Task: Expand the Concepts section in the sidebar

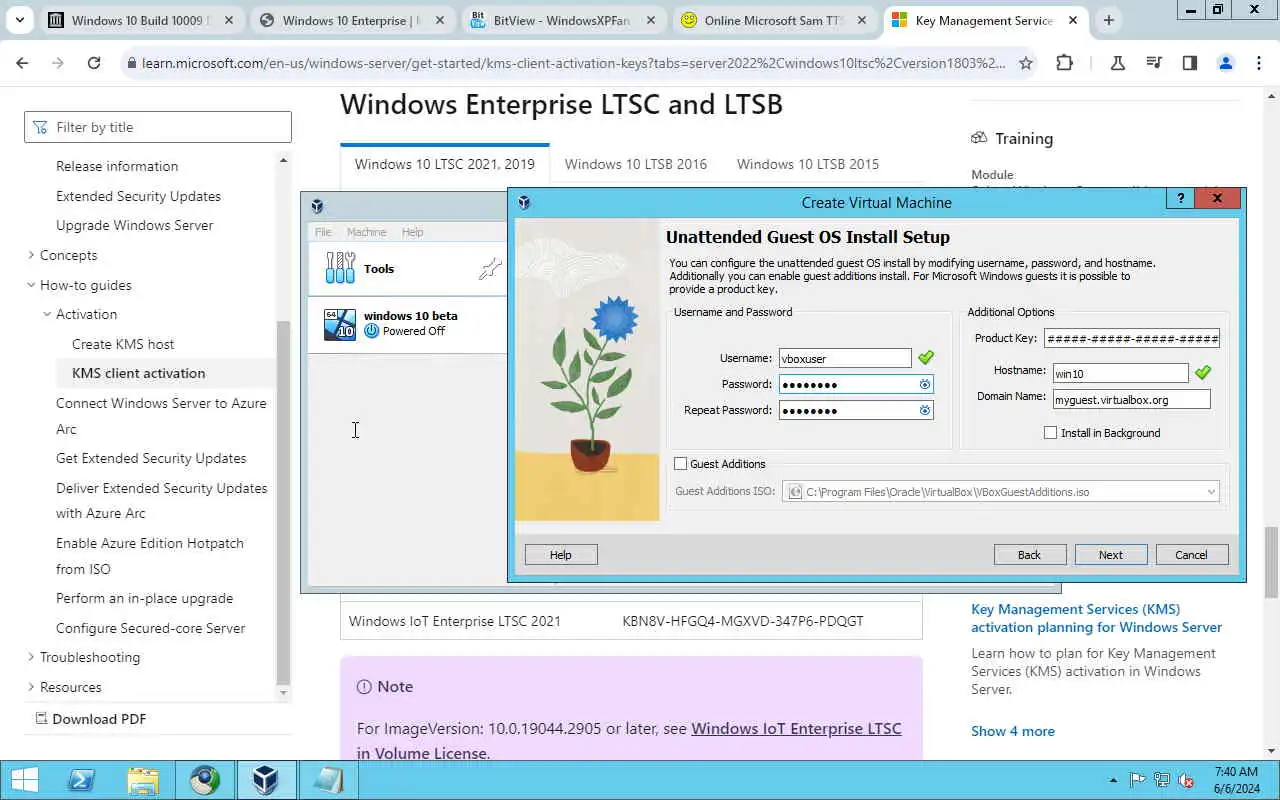Action: (x=31, y=255)
